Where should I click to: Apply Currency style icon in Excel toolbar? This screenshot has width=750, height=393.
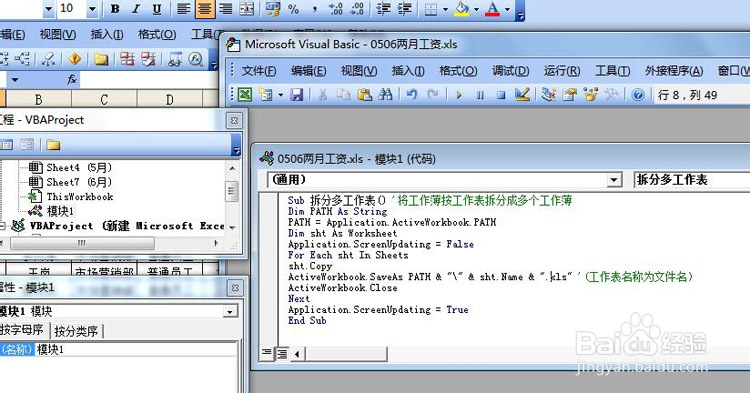273,9
